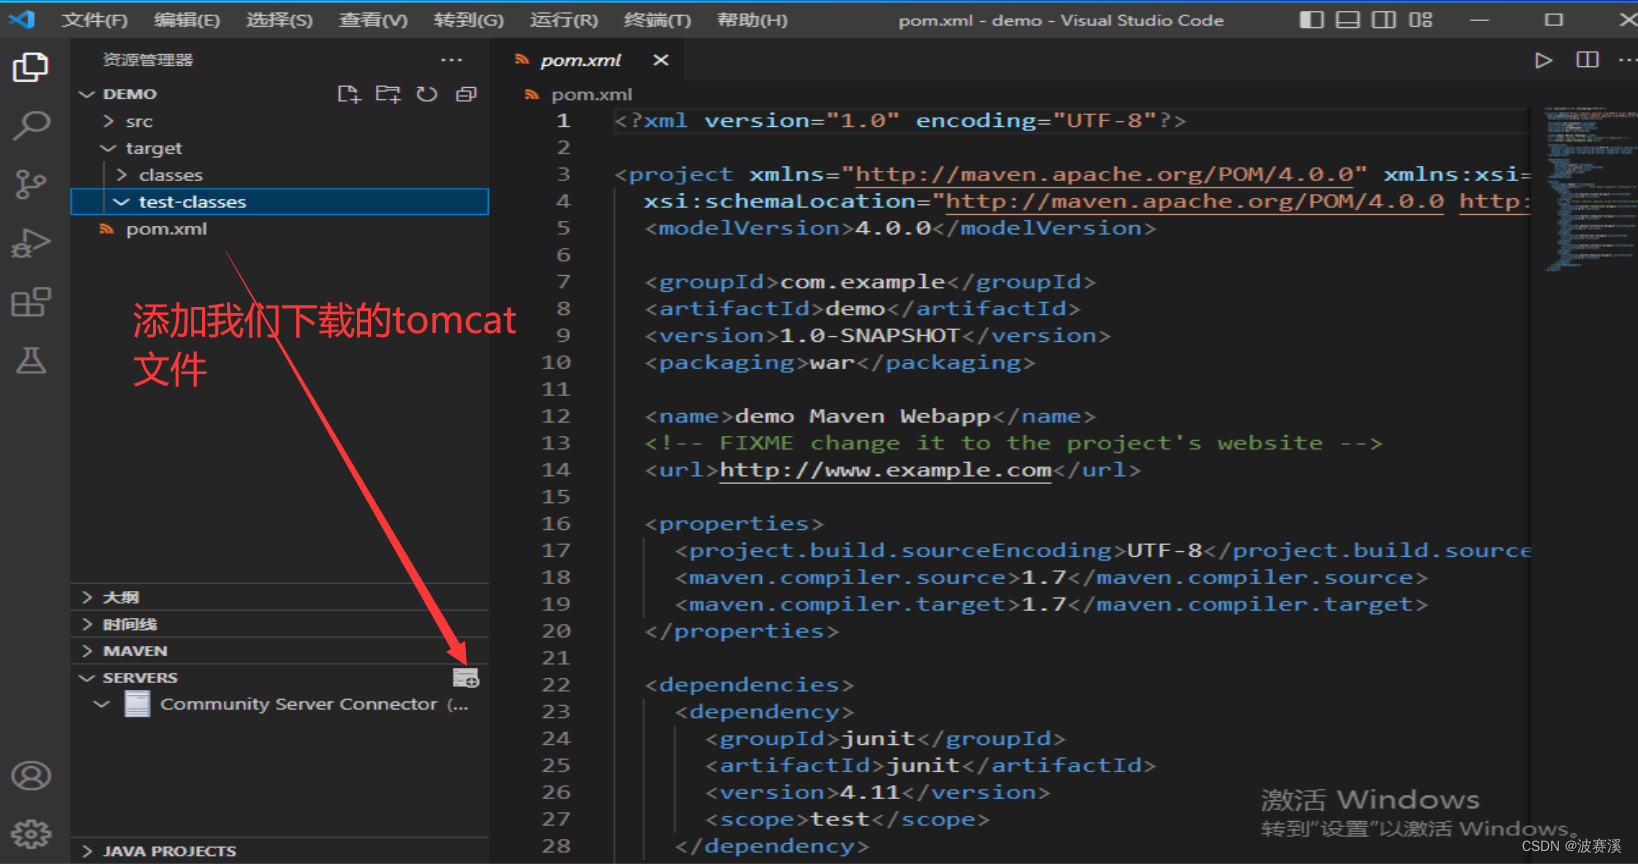The image size is (1638, 864).
Task: Click the packaging 'war' value text
Action: (x=832, y=363)
